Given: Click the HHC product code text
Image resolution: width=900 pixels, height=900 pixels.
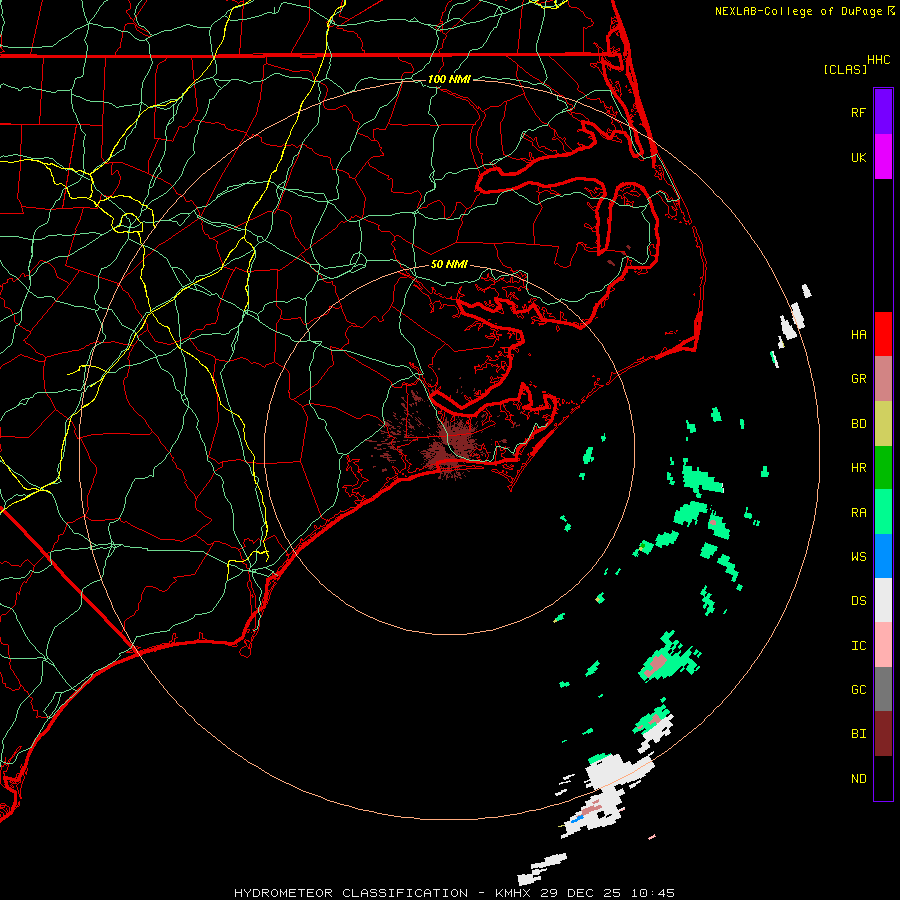Looking at the screenshot, I should pos(878,60).
